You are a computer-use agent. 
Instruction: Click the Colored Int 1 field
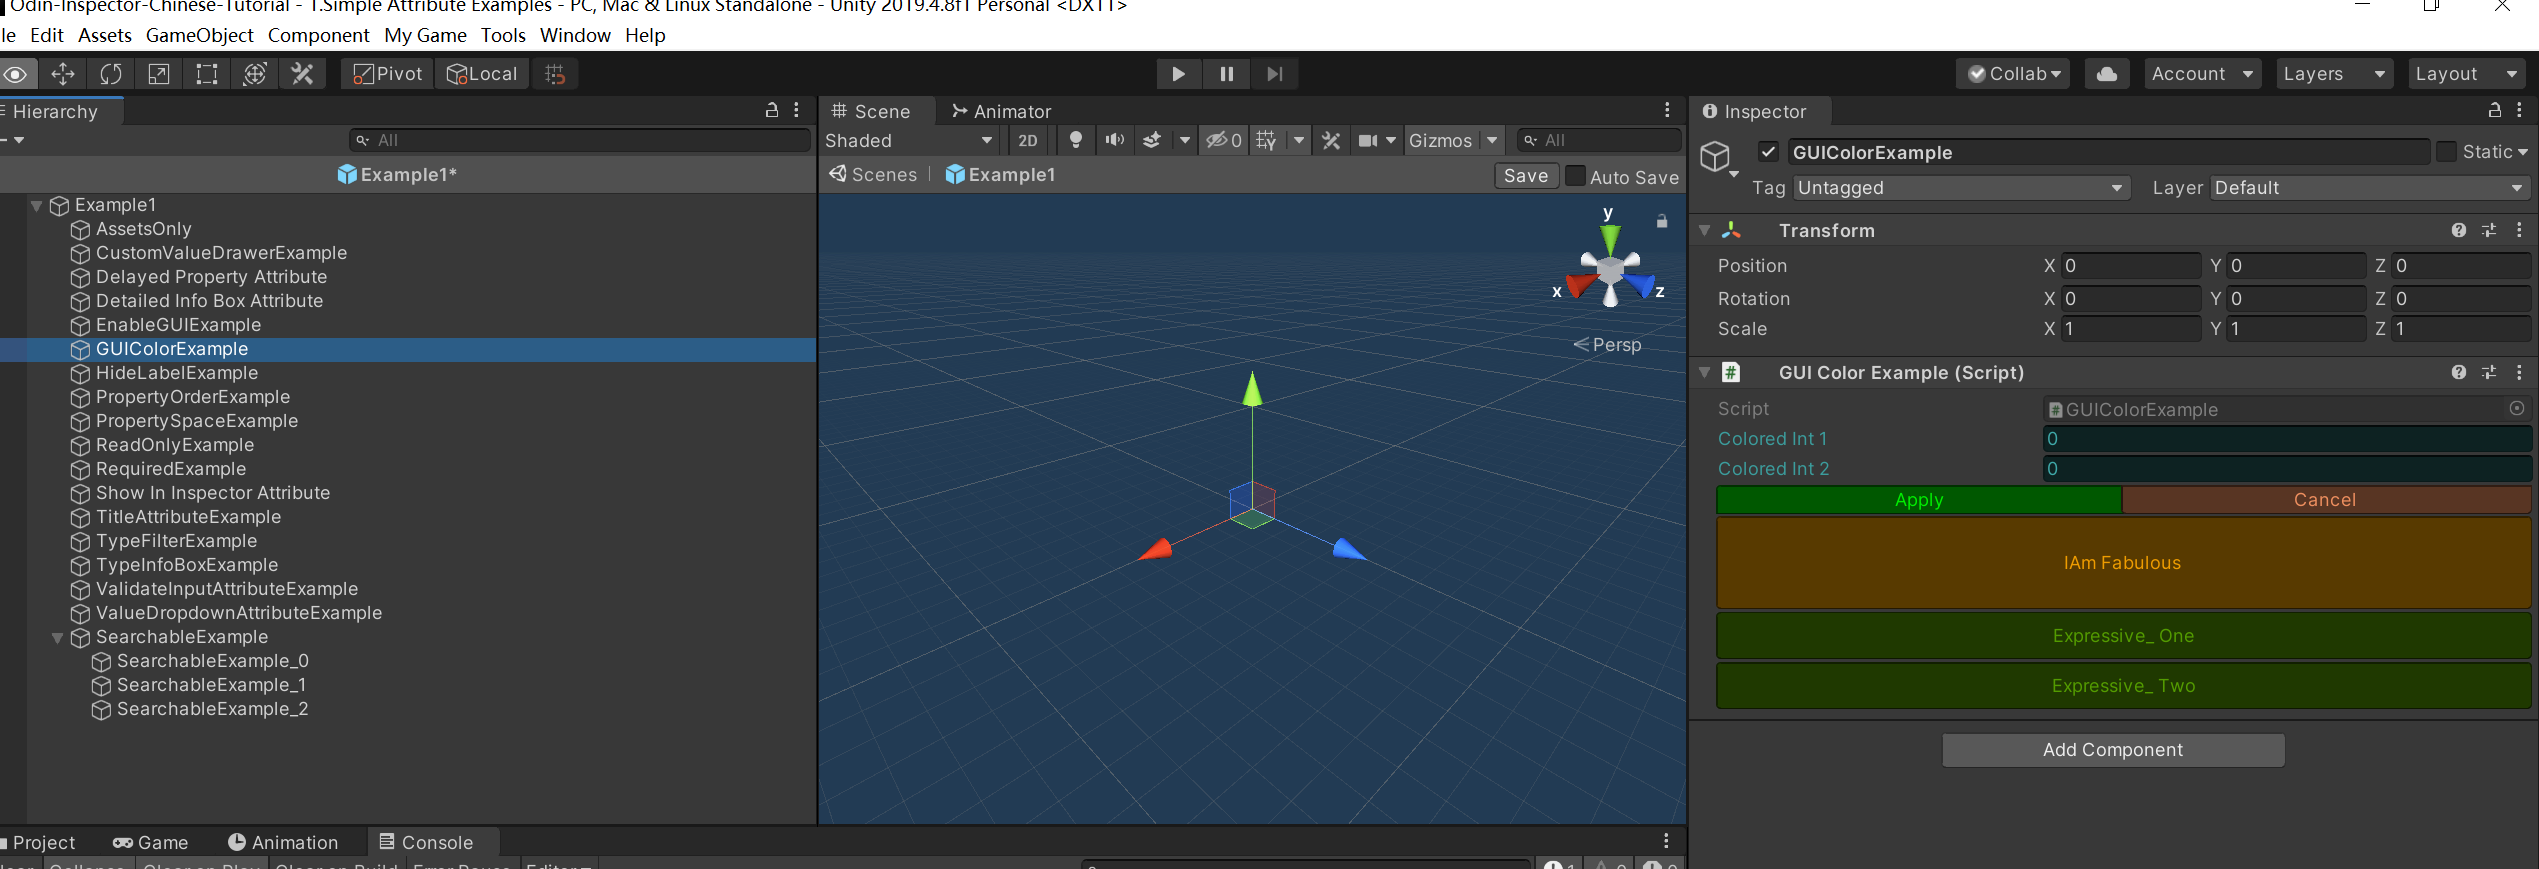tap(2287, 439)
